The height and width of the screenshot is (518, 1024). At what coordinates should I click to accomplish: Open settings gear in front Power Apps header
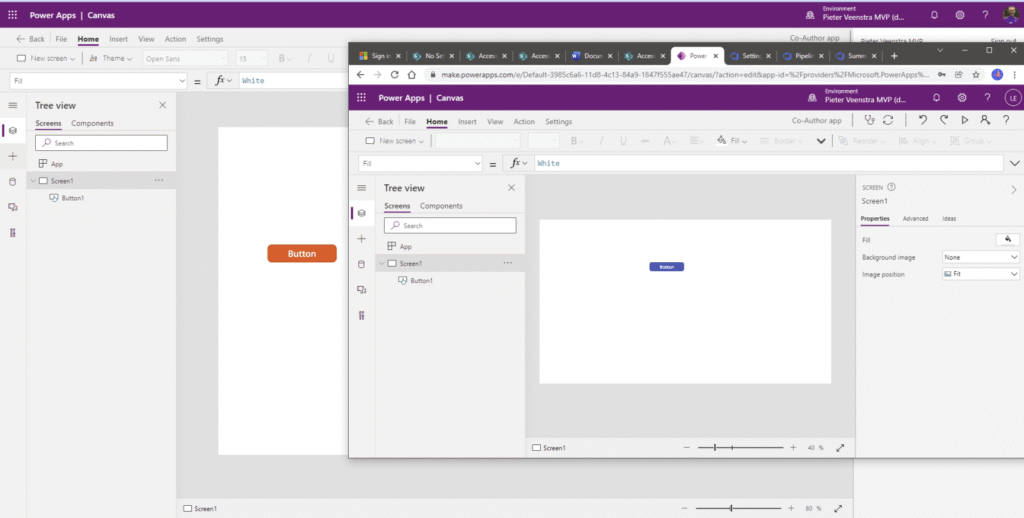coord(962,98)
